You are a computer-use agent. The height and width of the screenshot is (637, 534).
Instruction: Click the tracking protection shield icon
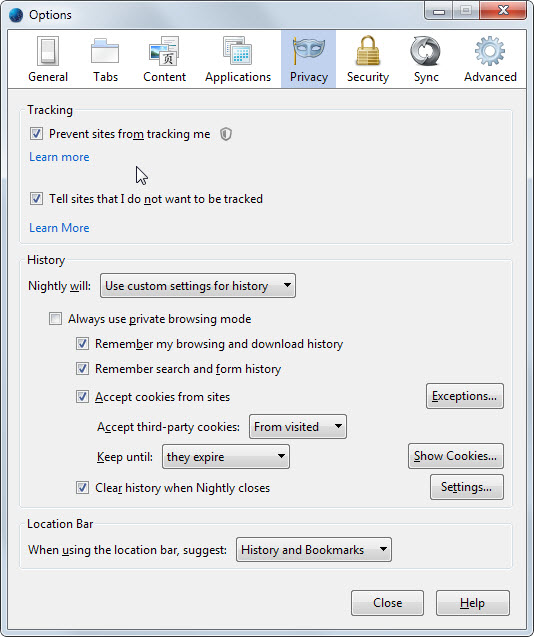pyautogui.click(x=226, y=134)
